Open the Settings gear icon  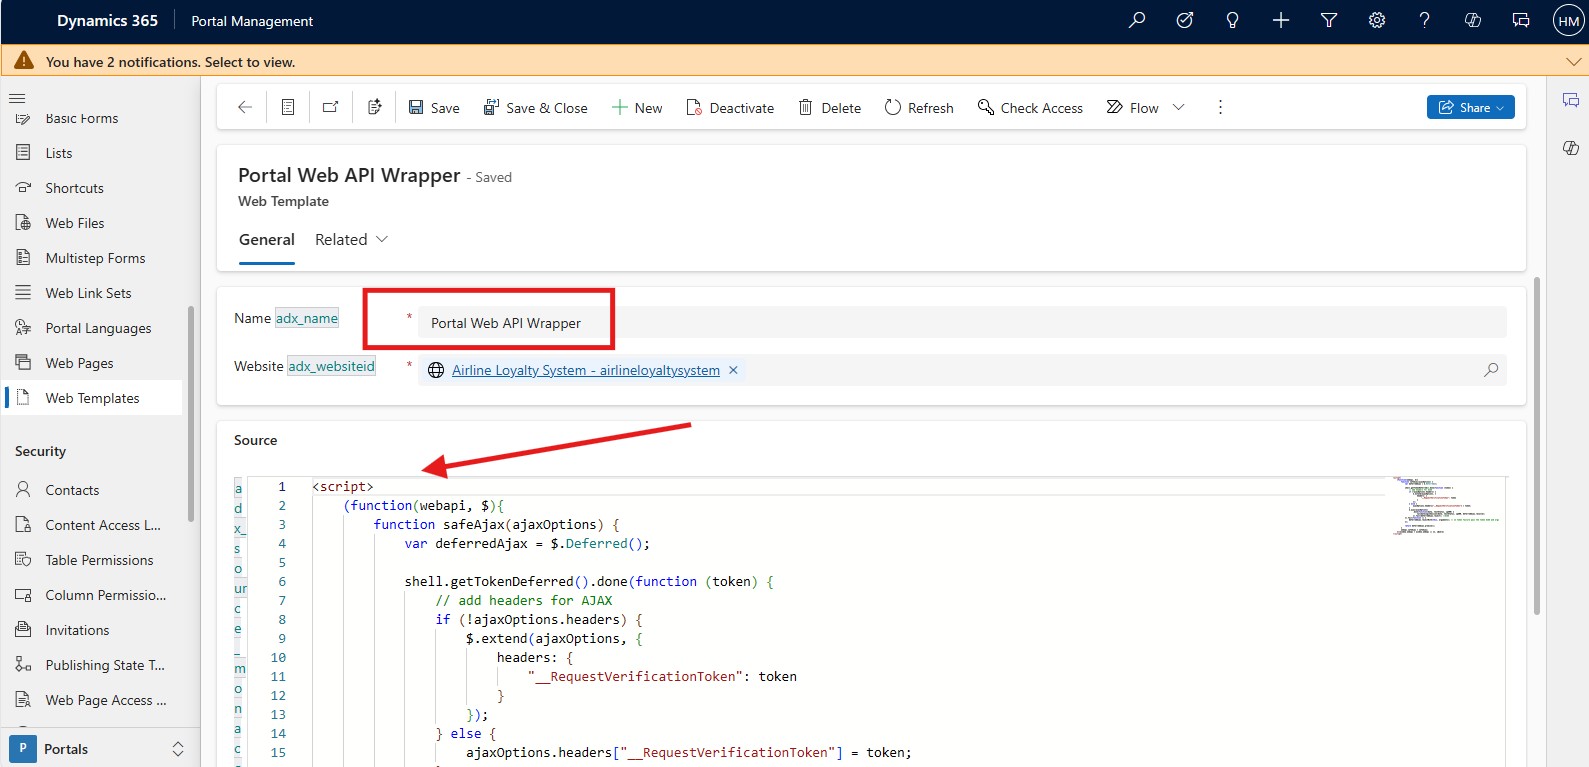pos(1377,20)
